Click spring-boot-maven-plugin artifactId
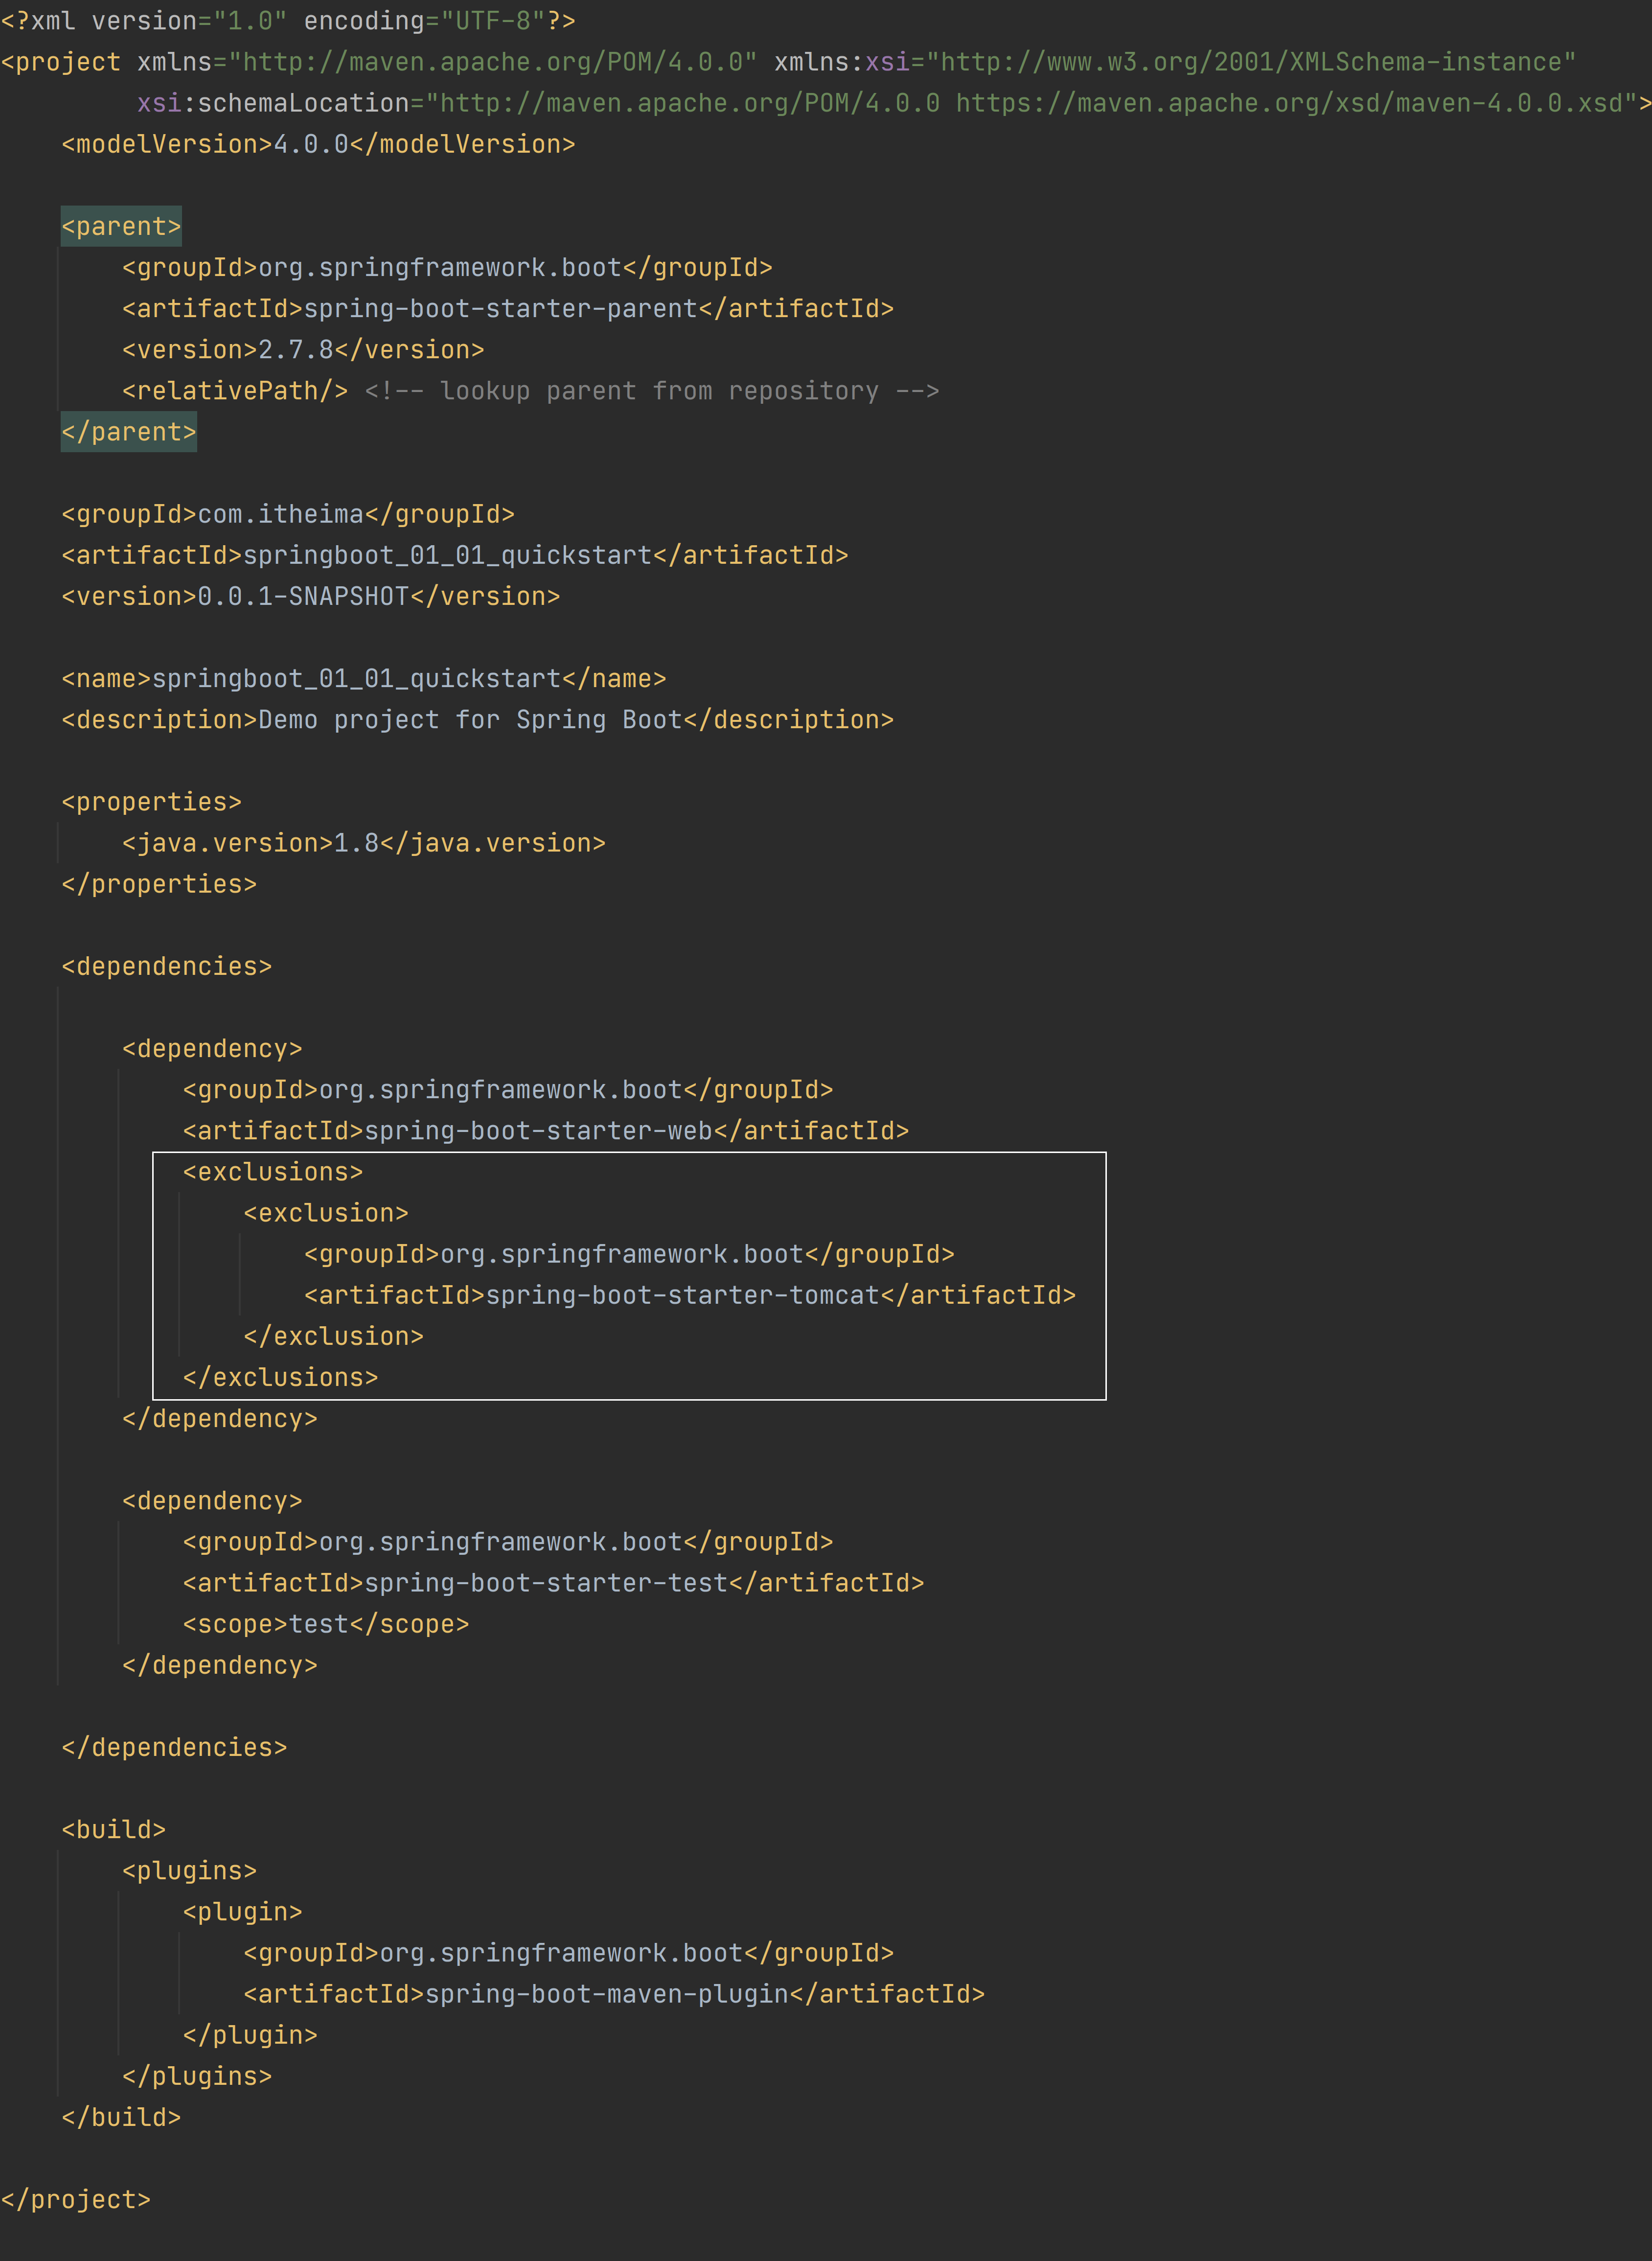 click(x=606, y=1994)
